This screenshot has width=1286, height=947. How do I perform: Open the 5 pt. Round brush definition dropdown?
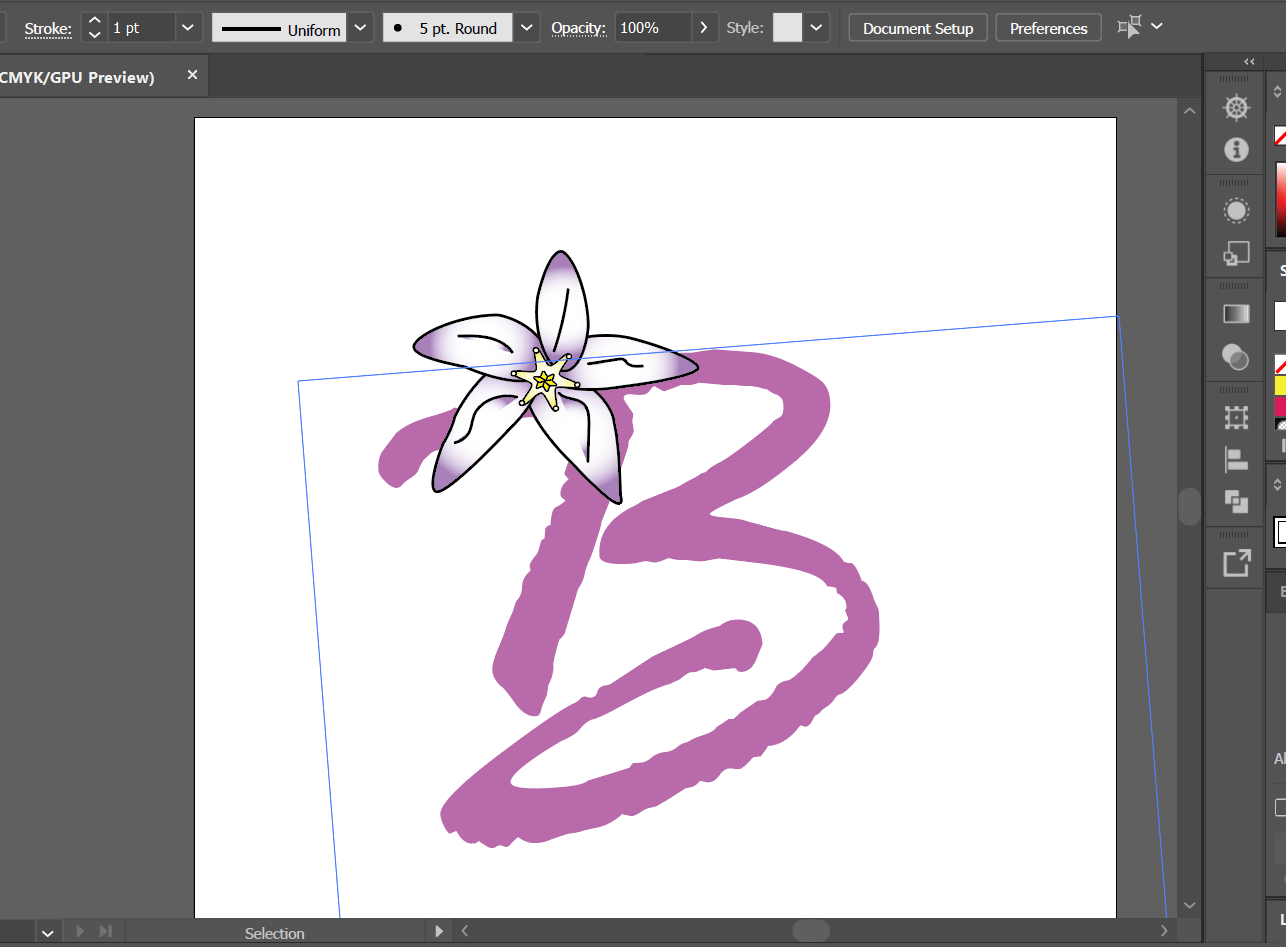[527, 28]
